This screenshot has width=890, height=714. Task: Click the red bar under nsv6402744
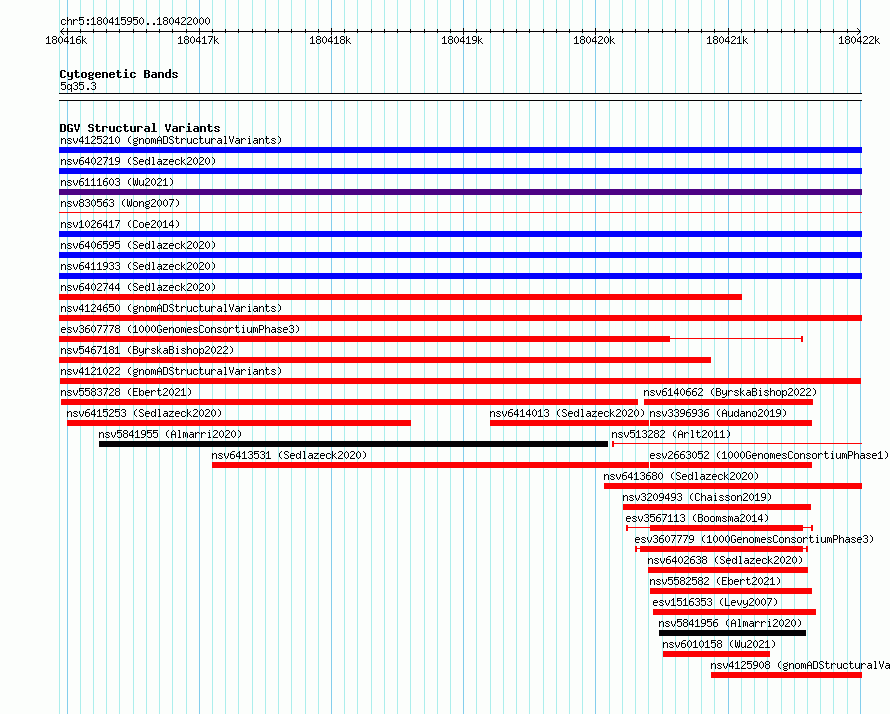coord(400,297)
